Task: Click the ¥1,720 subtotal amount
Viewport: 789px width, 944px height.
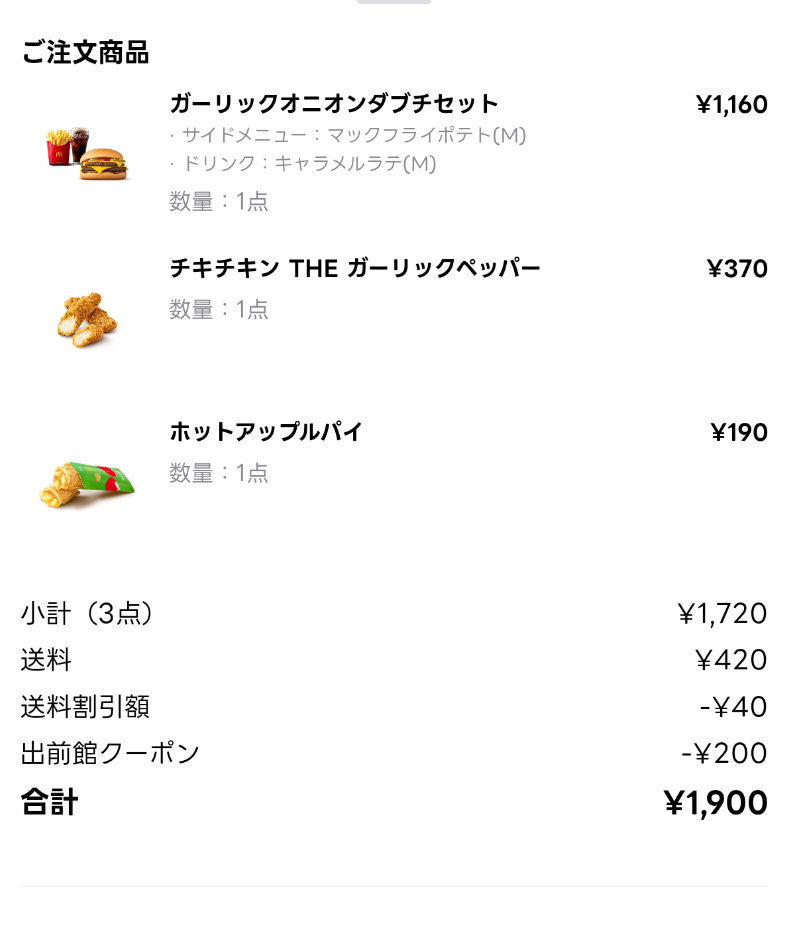Action: coord(722,614)
